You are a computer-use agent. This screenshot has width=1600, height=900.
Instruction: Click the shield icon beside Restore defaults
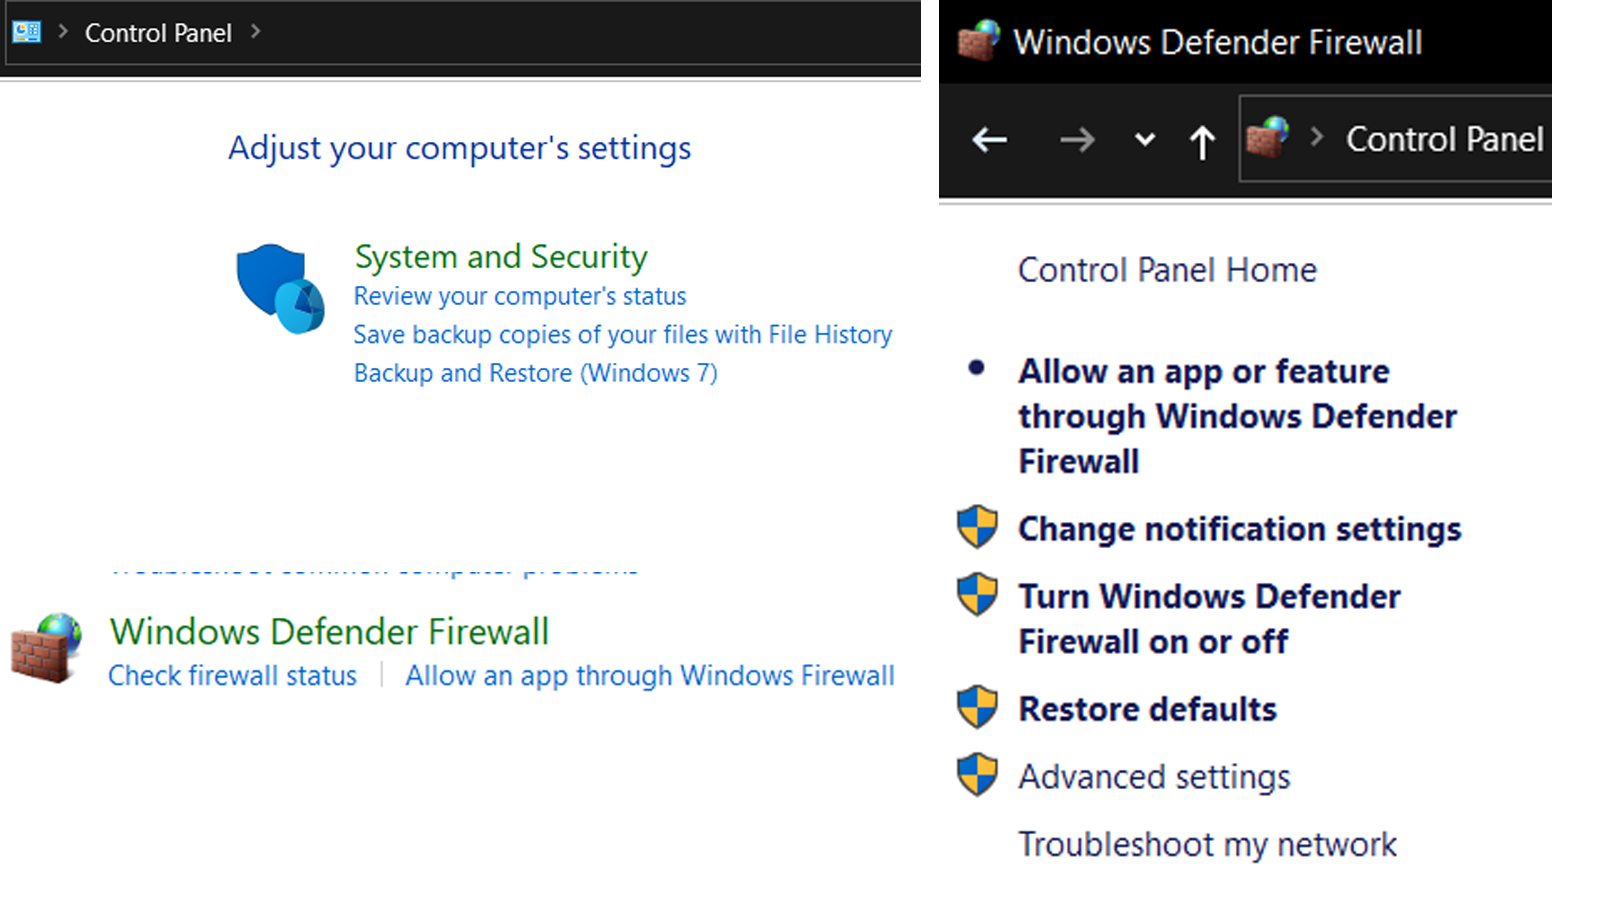point(977,707)
